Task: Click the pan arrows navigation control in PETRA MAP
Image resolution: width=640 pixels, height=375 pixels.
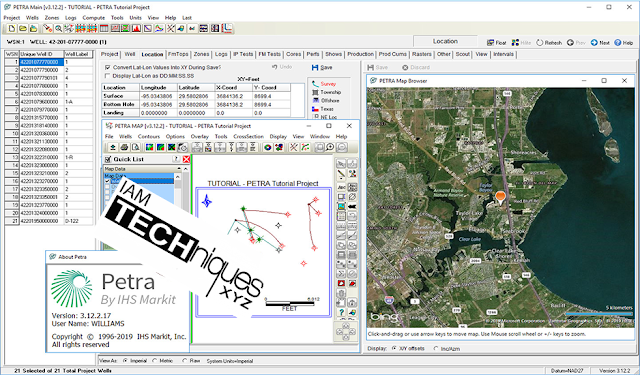Action: click(x=346, y=331)
